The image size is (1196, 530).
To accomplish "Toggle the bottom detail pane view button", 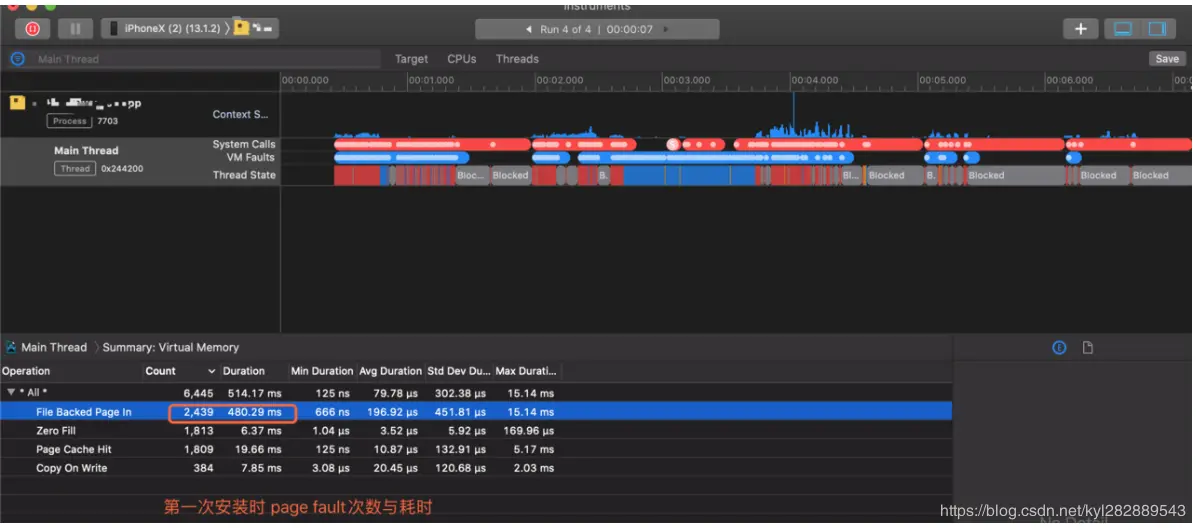I will [x=1123, y=29].
